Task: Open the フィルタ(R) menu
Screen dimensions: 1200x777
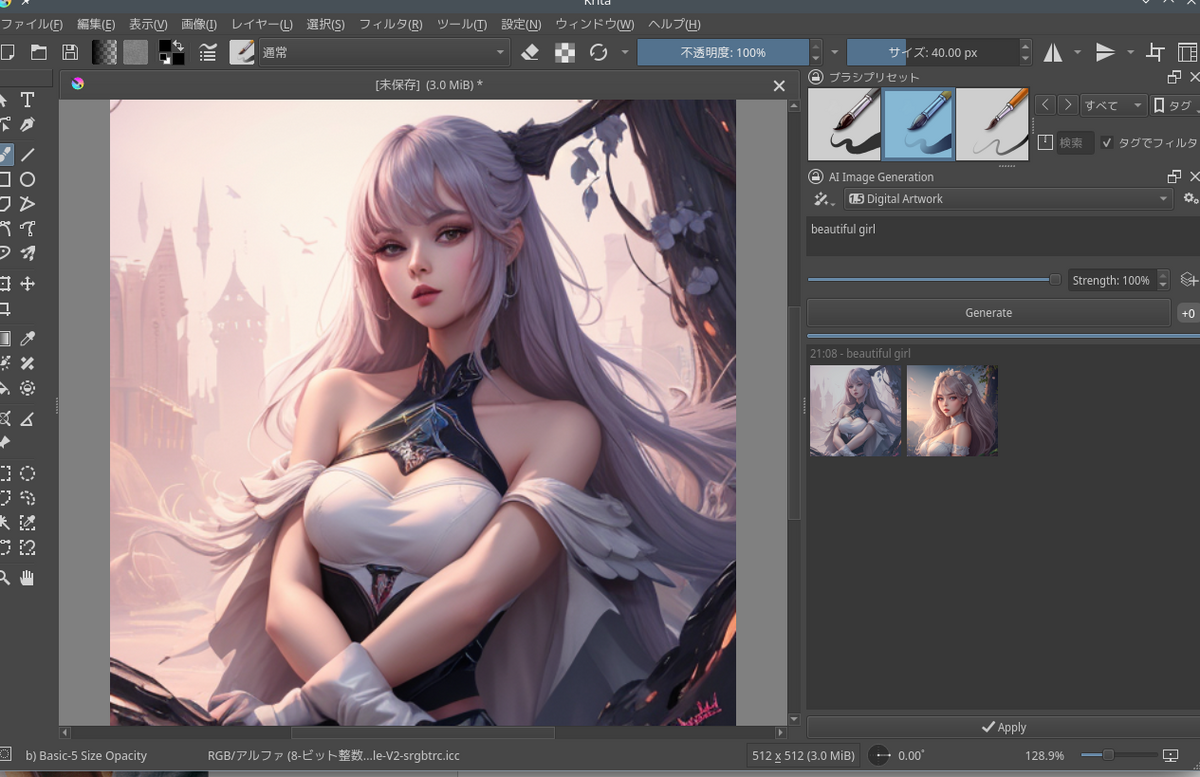Action: 390,24
